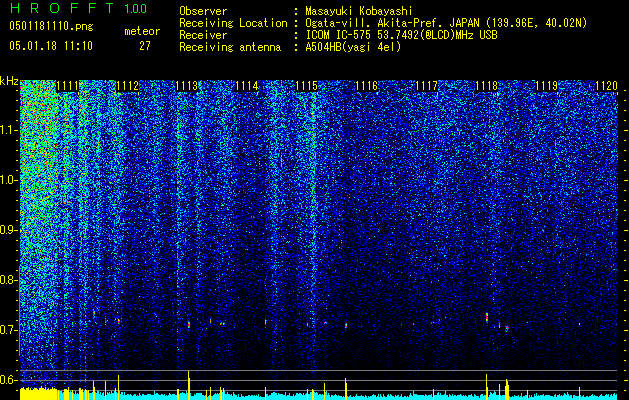
Task: Select antenna value A504HB(yagi 4el)
Action: point(353,47)
